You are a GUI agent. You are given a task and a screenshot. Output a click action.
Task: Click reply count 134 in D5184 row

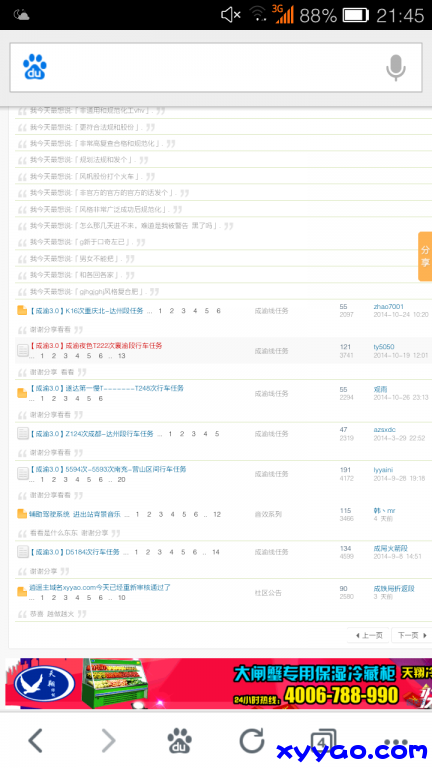click(345, 549)
